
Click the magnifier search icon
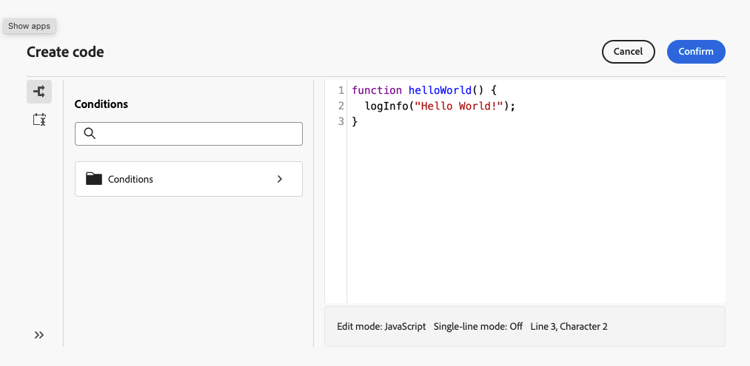click(x=89, y=133)
